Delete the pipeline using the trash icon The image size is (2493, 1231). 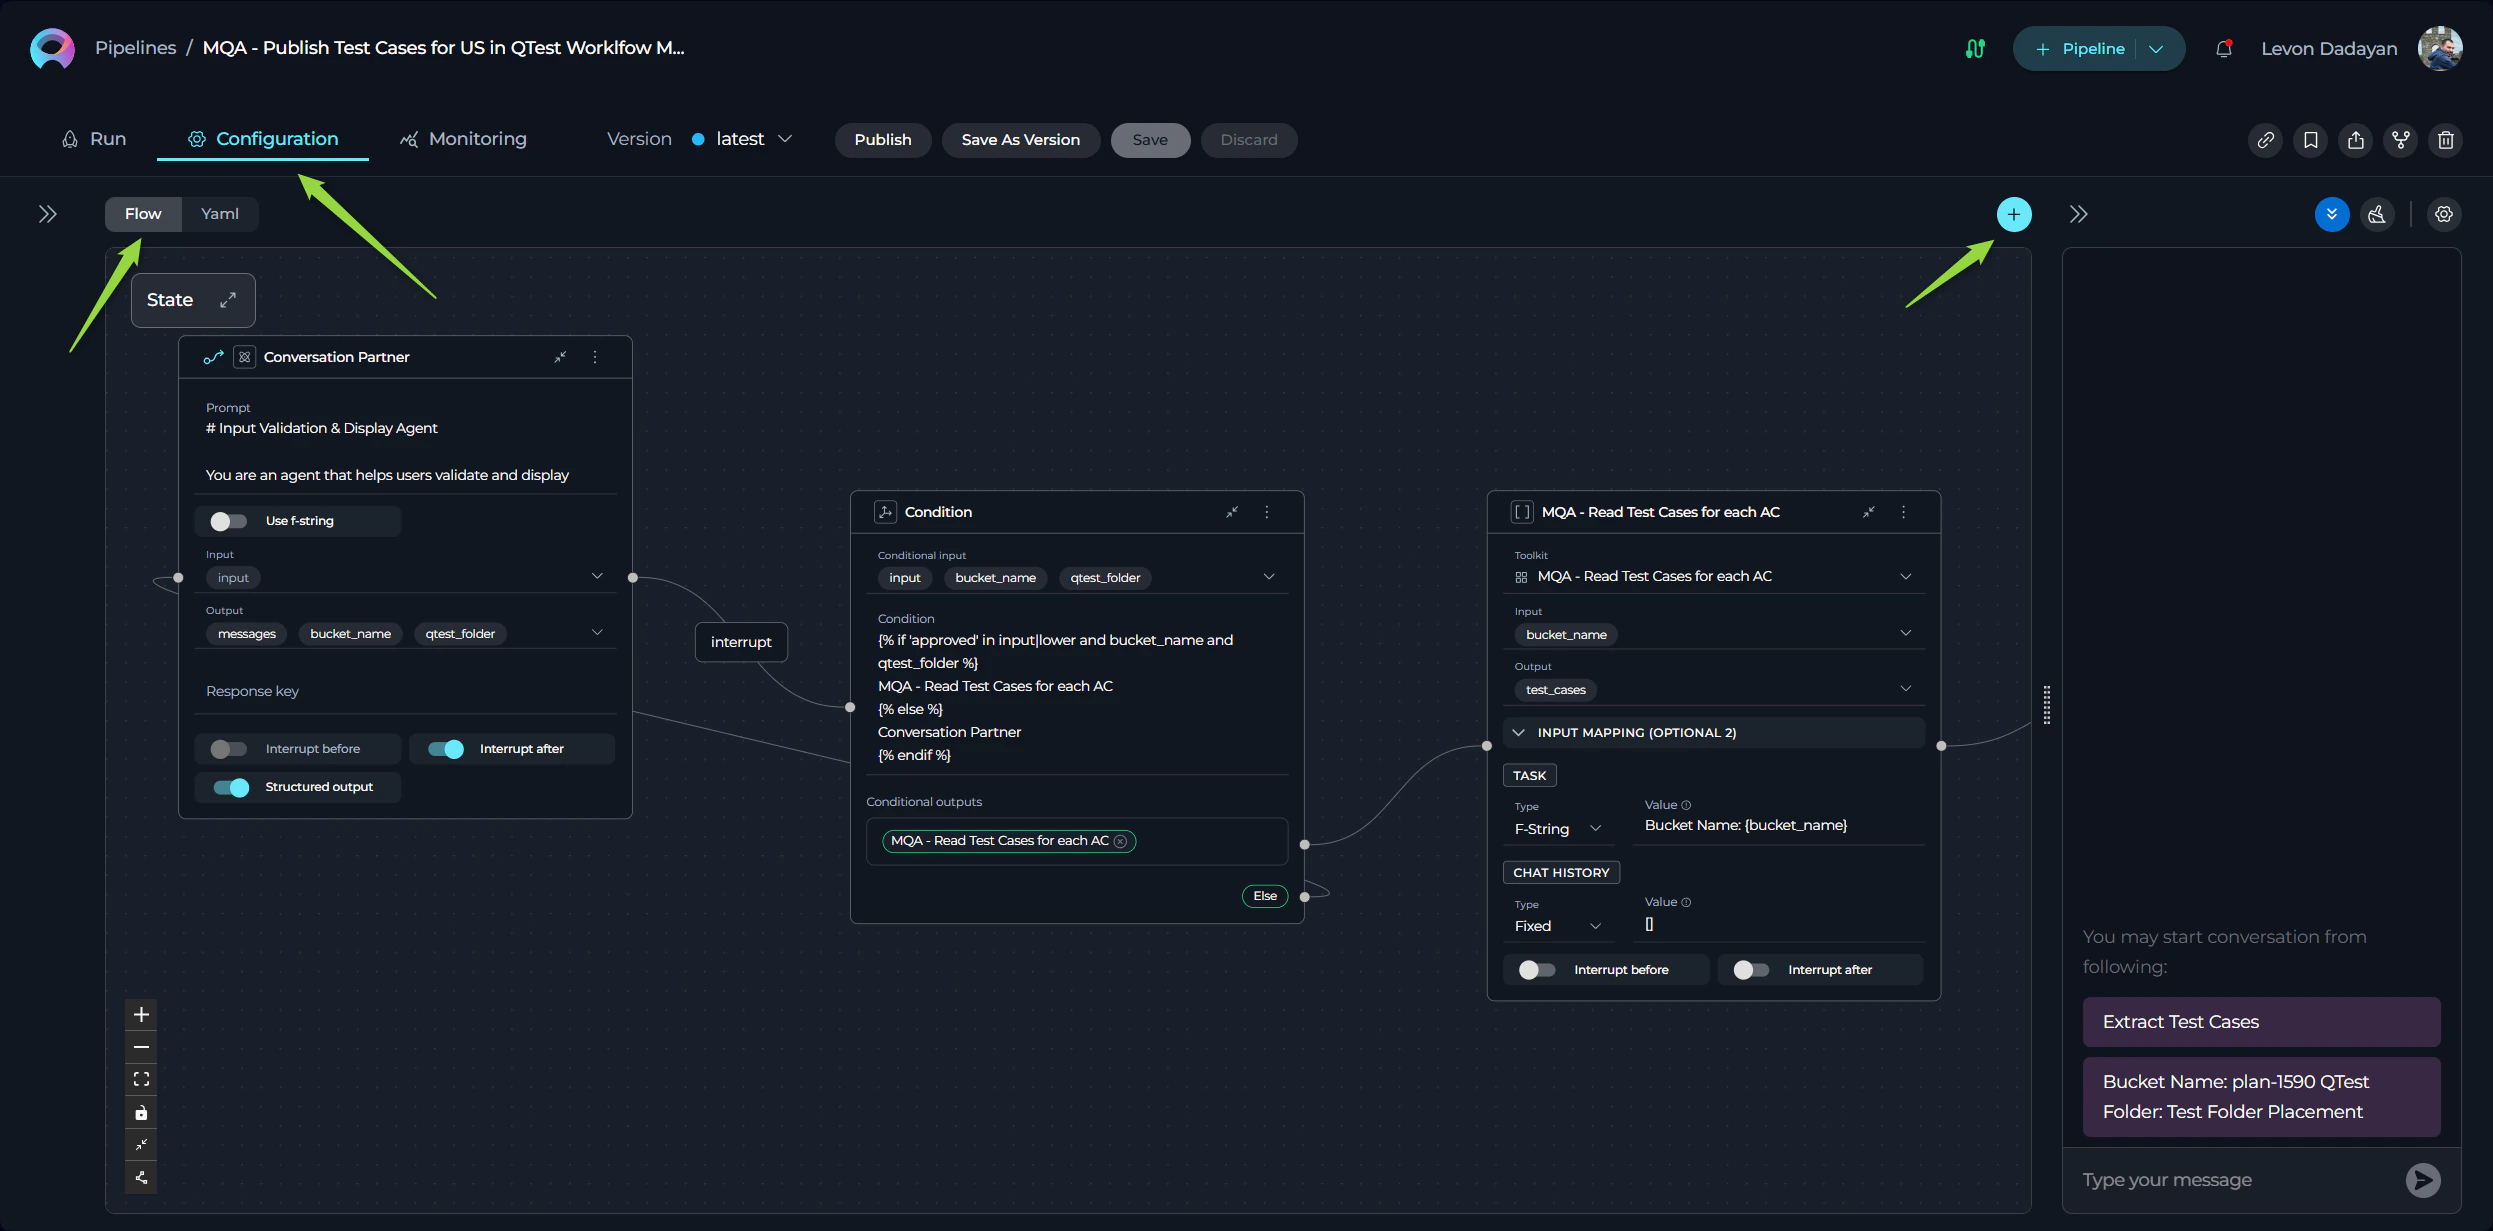click(2445, 140)
